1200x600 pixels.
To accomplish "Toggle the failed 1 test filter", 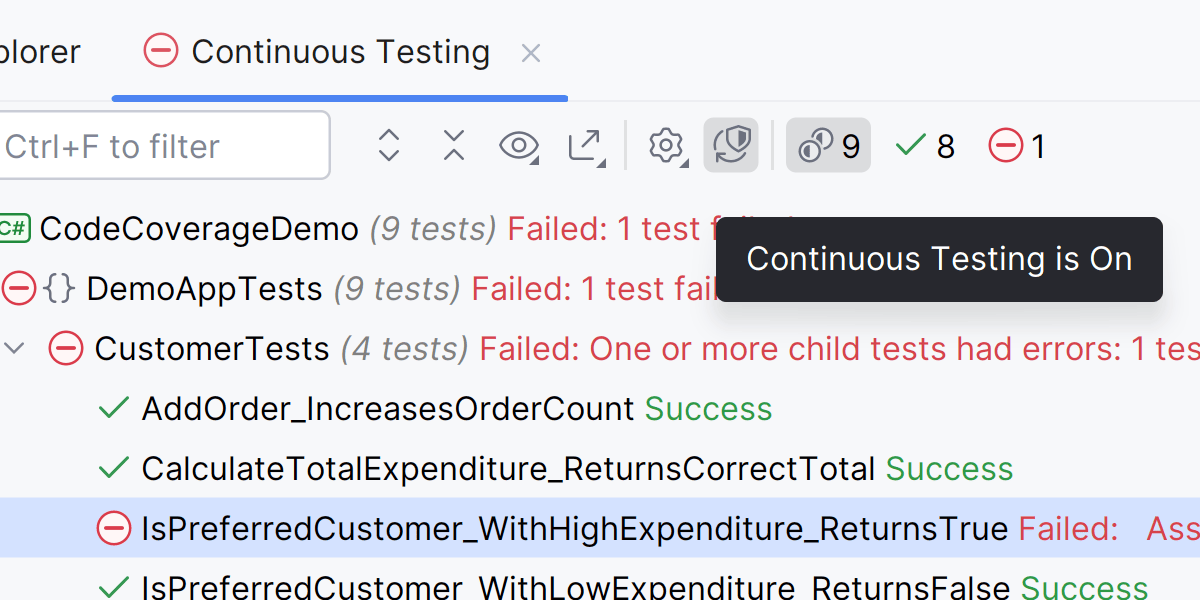I will coord(1017,146).
